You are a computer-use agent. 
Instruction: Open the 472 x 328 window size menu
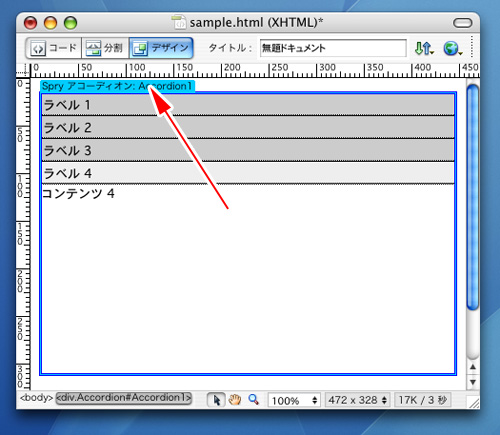coord(357,400)
